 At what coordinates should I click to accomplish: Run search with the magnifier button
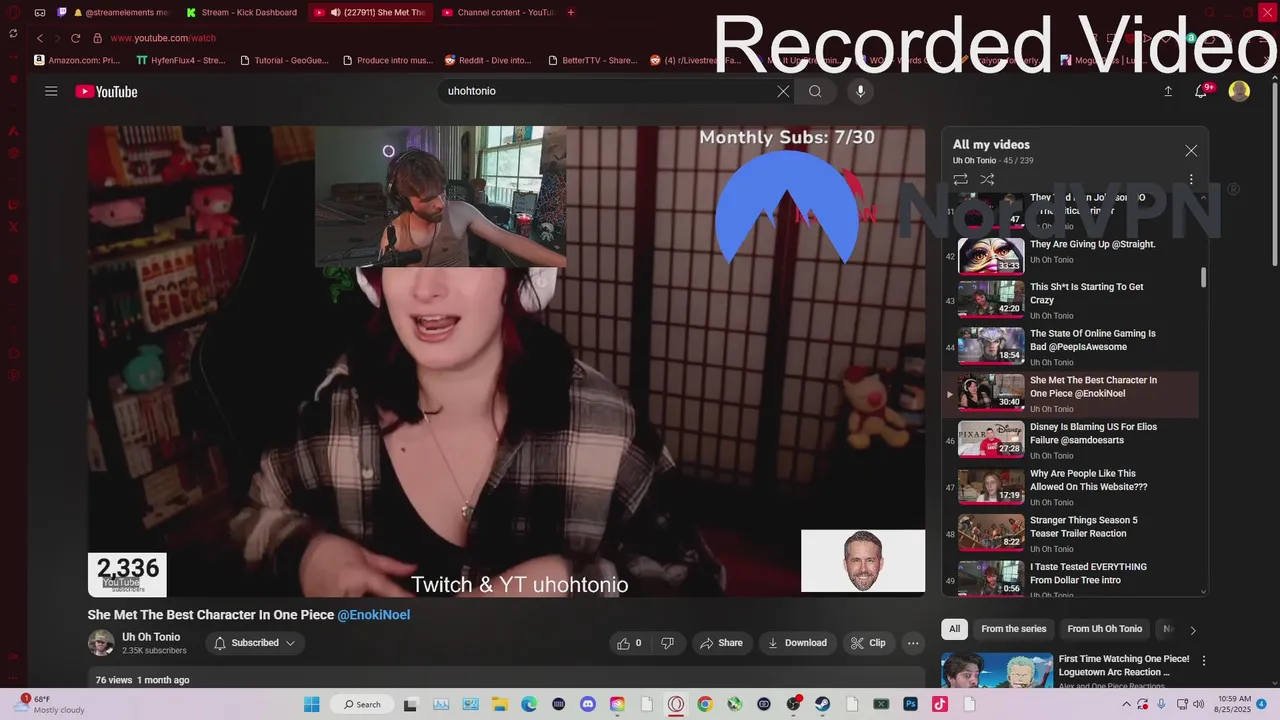[x=815, y=91]
